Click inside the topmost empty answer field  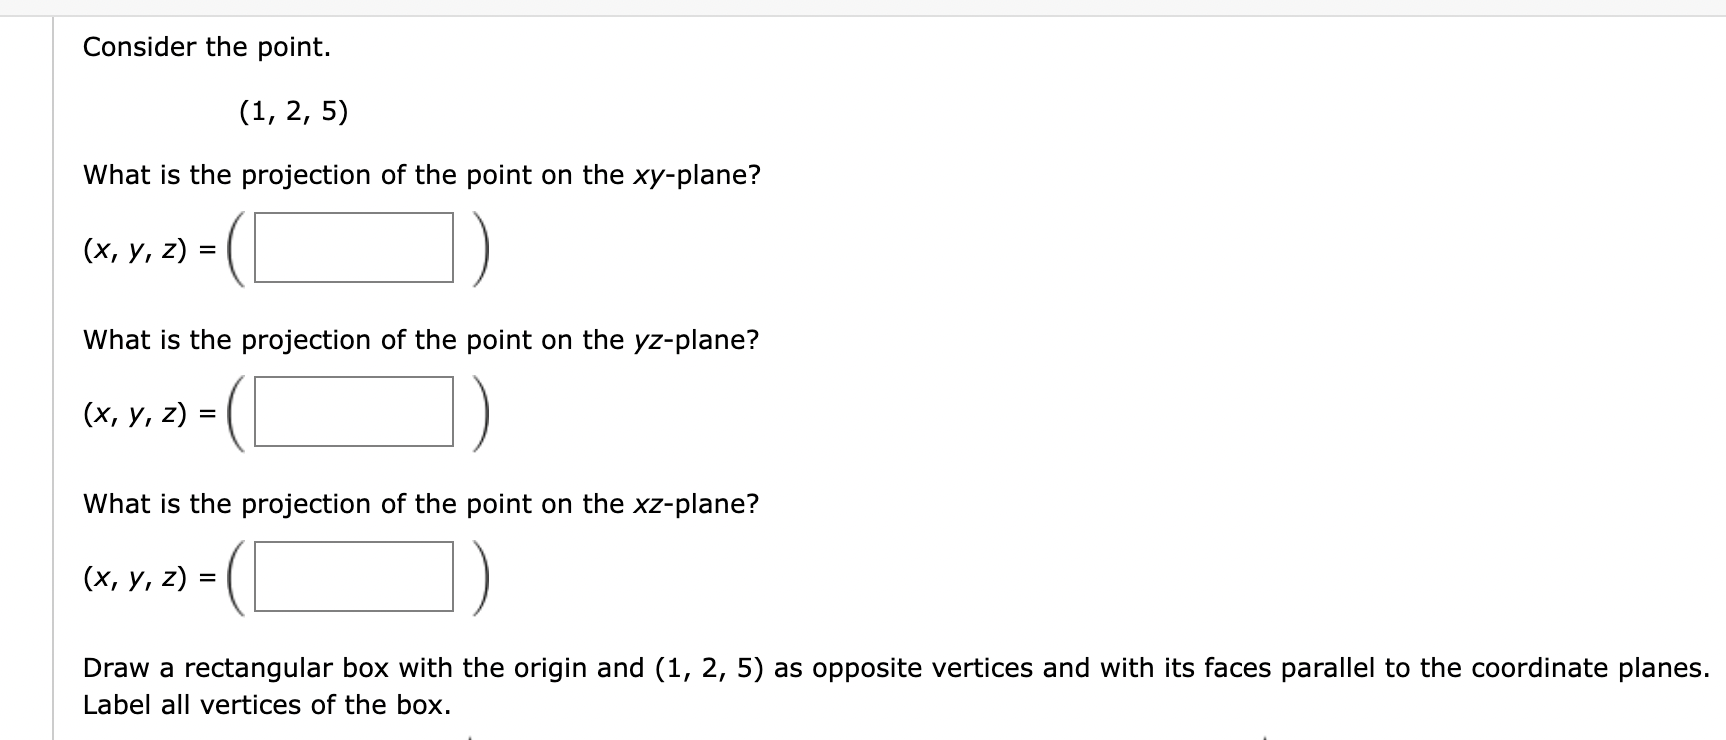(353, 247)
